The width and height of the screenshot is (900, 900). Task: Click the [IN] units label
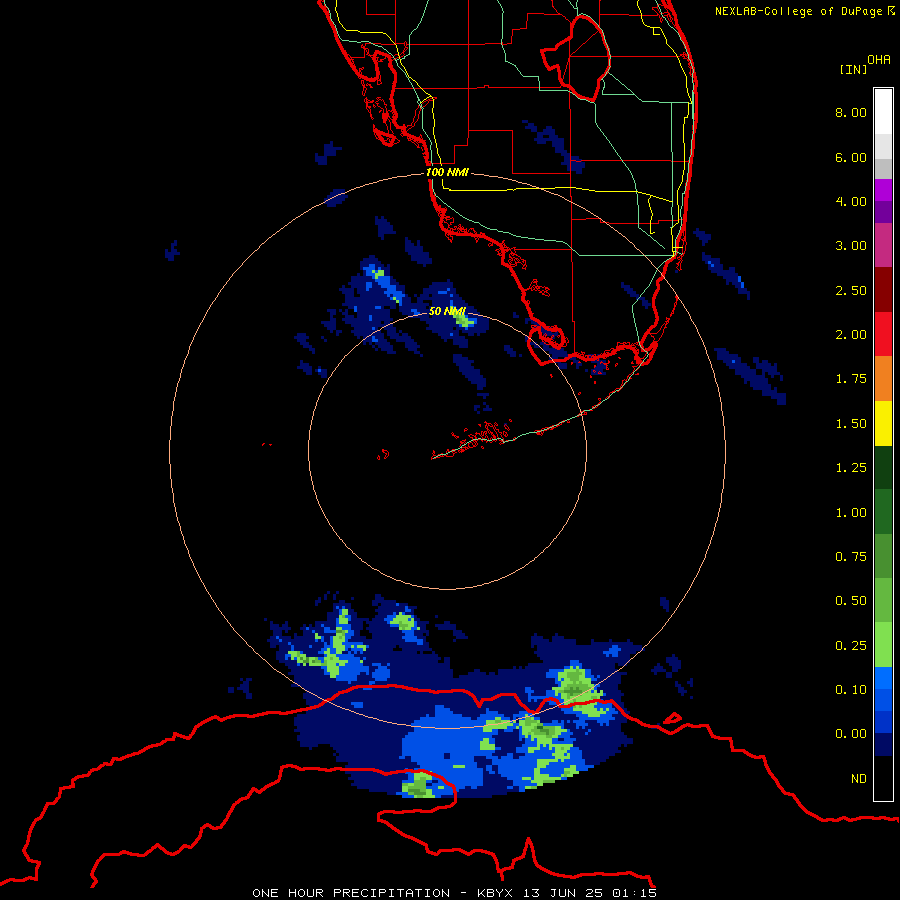853,69
